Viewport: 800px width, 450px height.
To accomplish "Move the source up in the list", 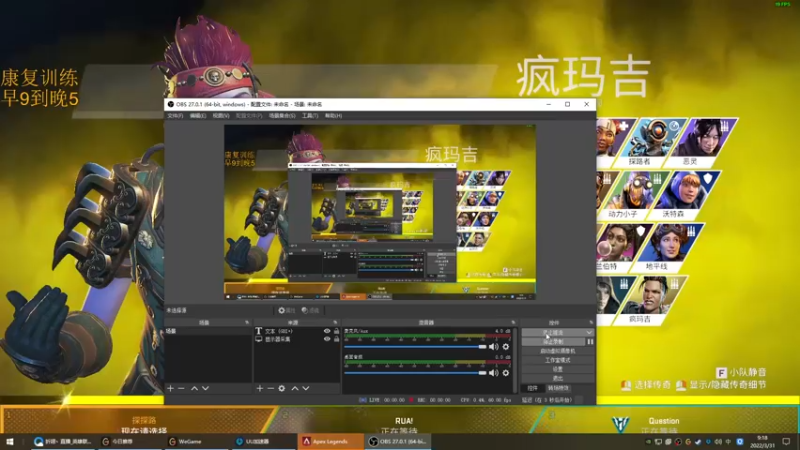I will (x=295, y=388).
